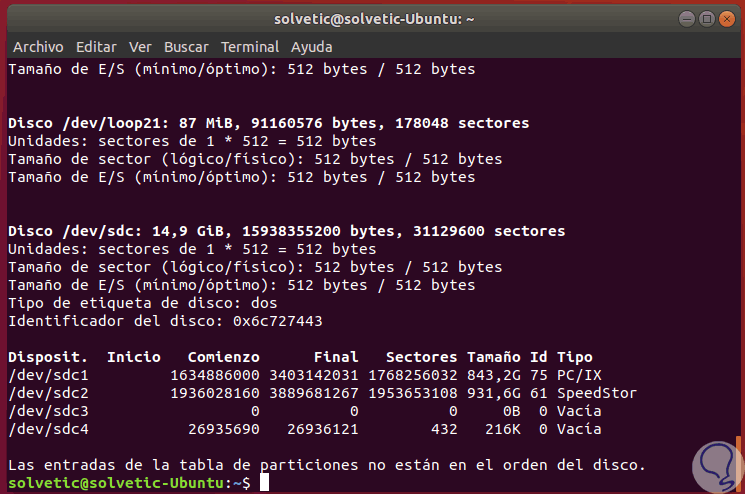Click the Tipo de etiqueta de disco line
Image resolution: width=745 pixels, height=494 pixels.
(x=143, y=303)
